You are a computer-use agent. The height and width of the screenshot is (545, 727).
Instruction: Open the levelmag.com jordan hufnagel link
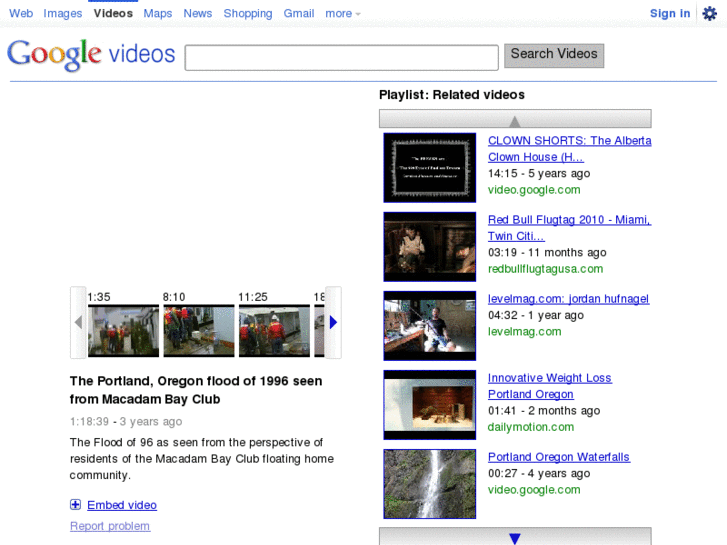(x=568, y=299)
